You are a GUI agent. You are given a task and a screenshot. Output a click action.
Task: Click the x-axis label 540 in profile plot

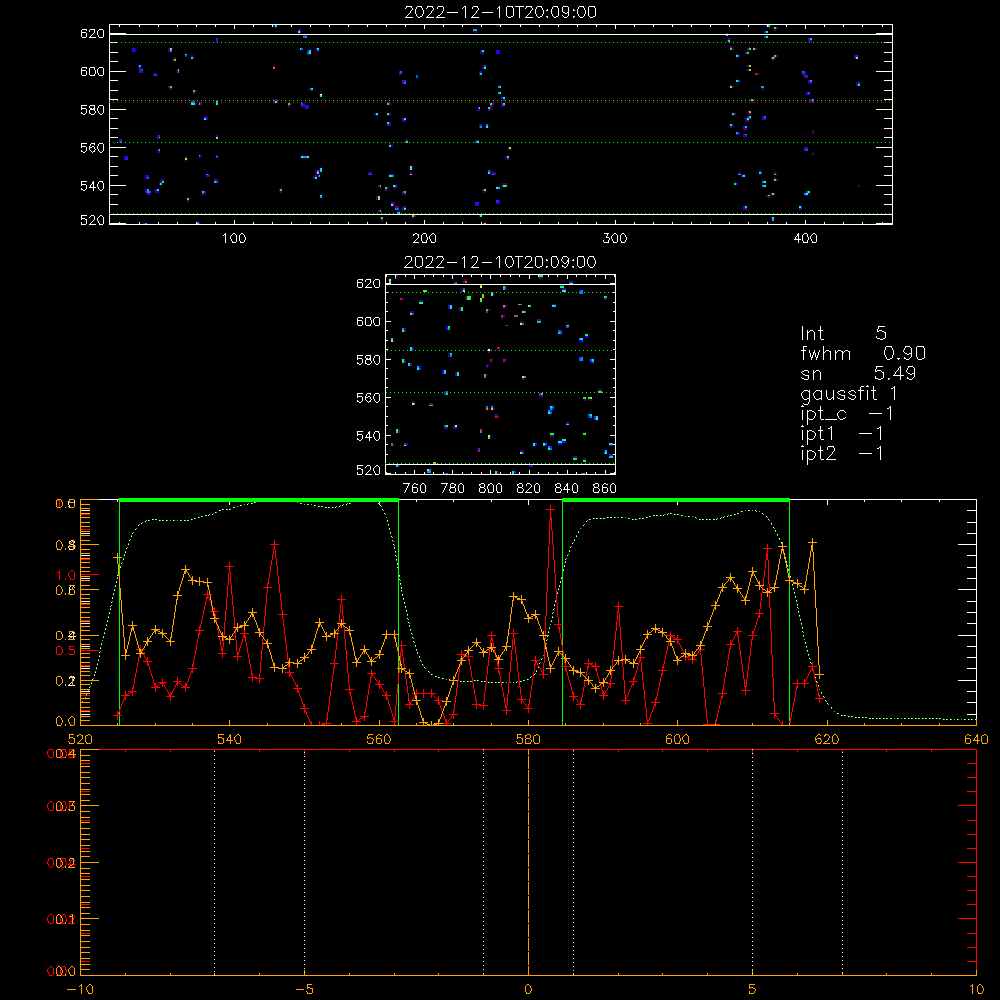point(230,739)
